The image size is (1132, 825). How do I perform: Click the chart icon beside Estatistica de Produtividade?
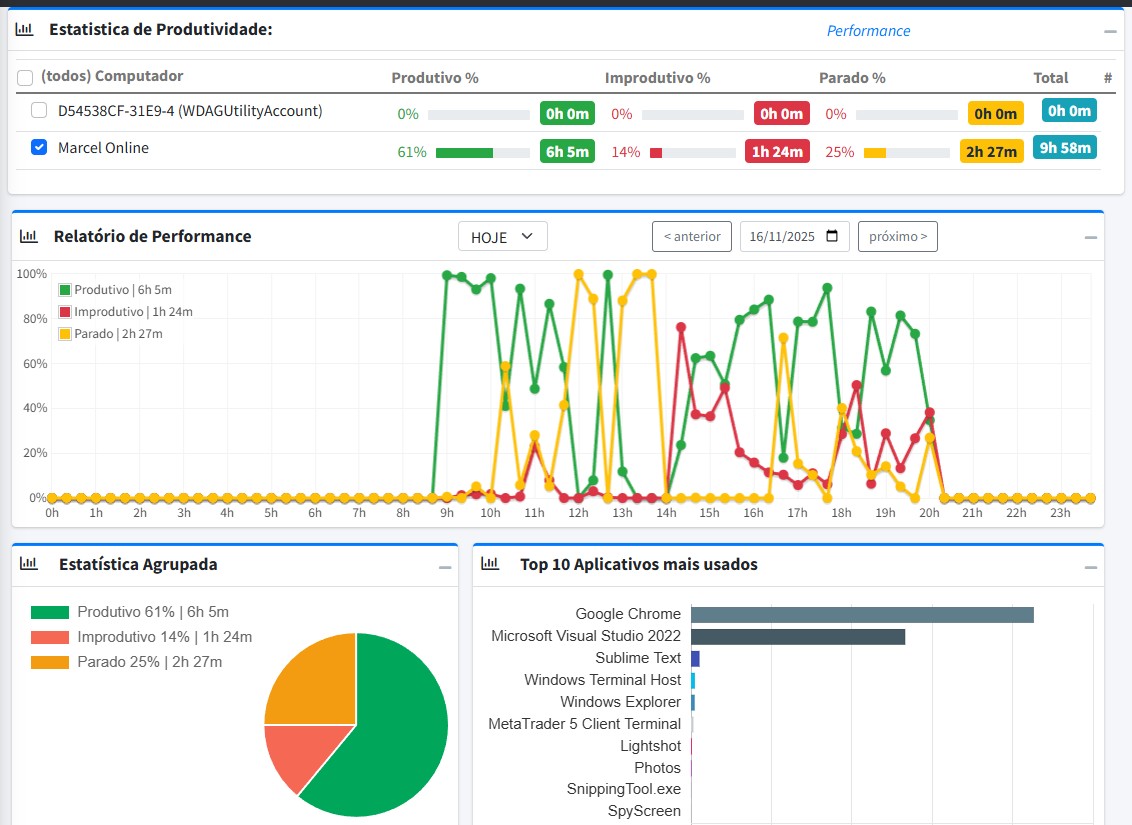[24, 30]
